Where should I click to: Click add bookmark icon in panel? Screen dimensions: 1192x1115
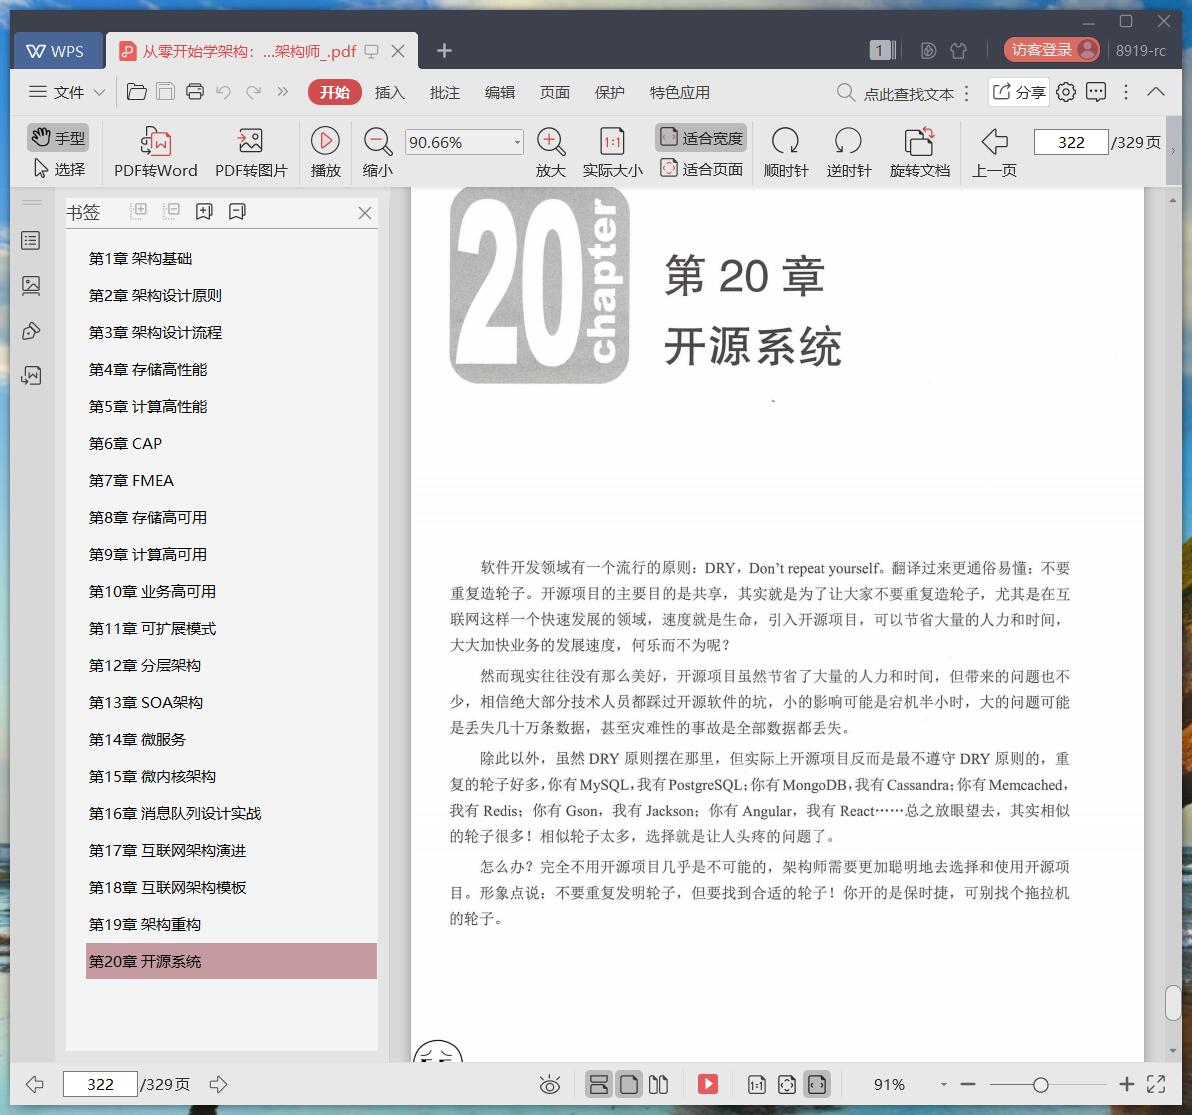pos(204,211)
